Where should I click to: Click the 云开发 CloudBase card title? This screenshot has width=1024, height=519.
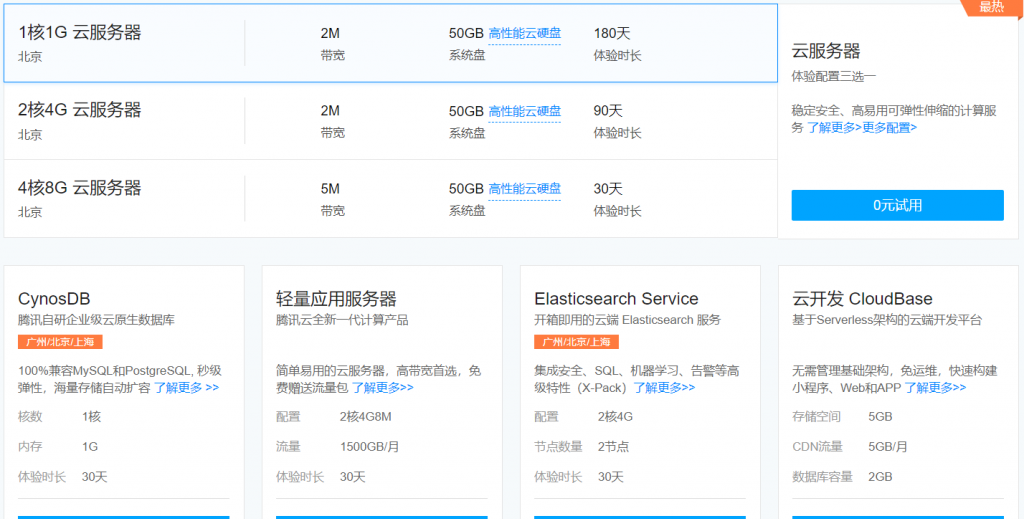coord(862,299)
